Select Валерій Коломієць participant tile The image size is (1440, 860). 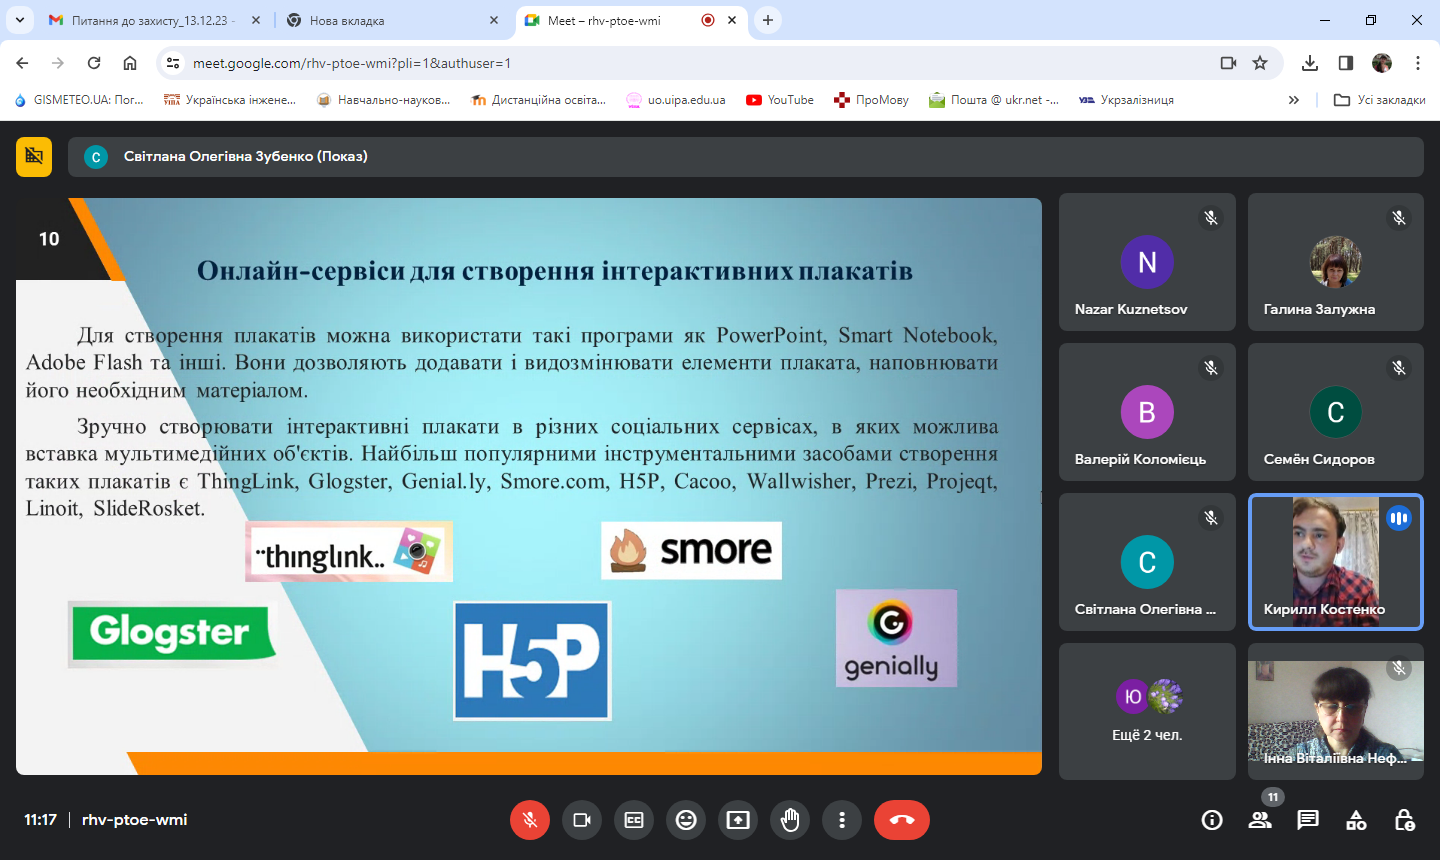pos(1147,412)
